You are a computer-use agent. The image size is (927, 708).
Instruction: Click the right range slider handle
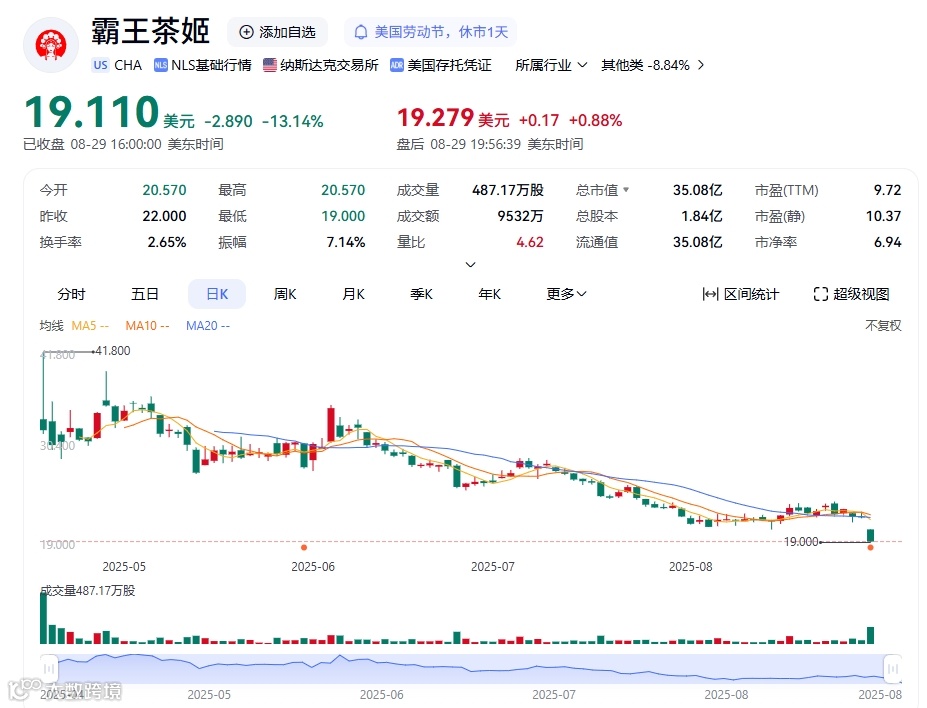tap(893, 669)
